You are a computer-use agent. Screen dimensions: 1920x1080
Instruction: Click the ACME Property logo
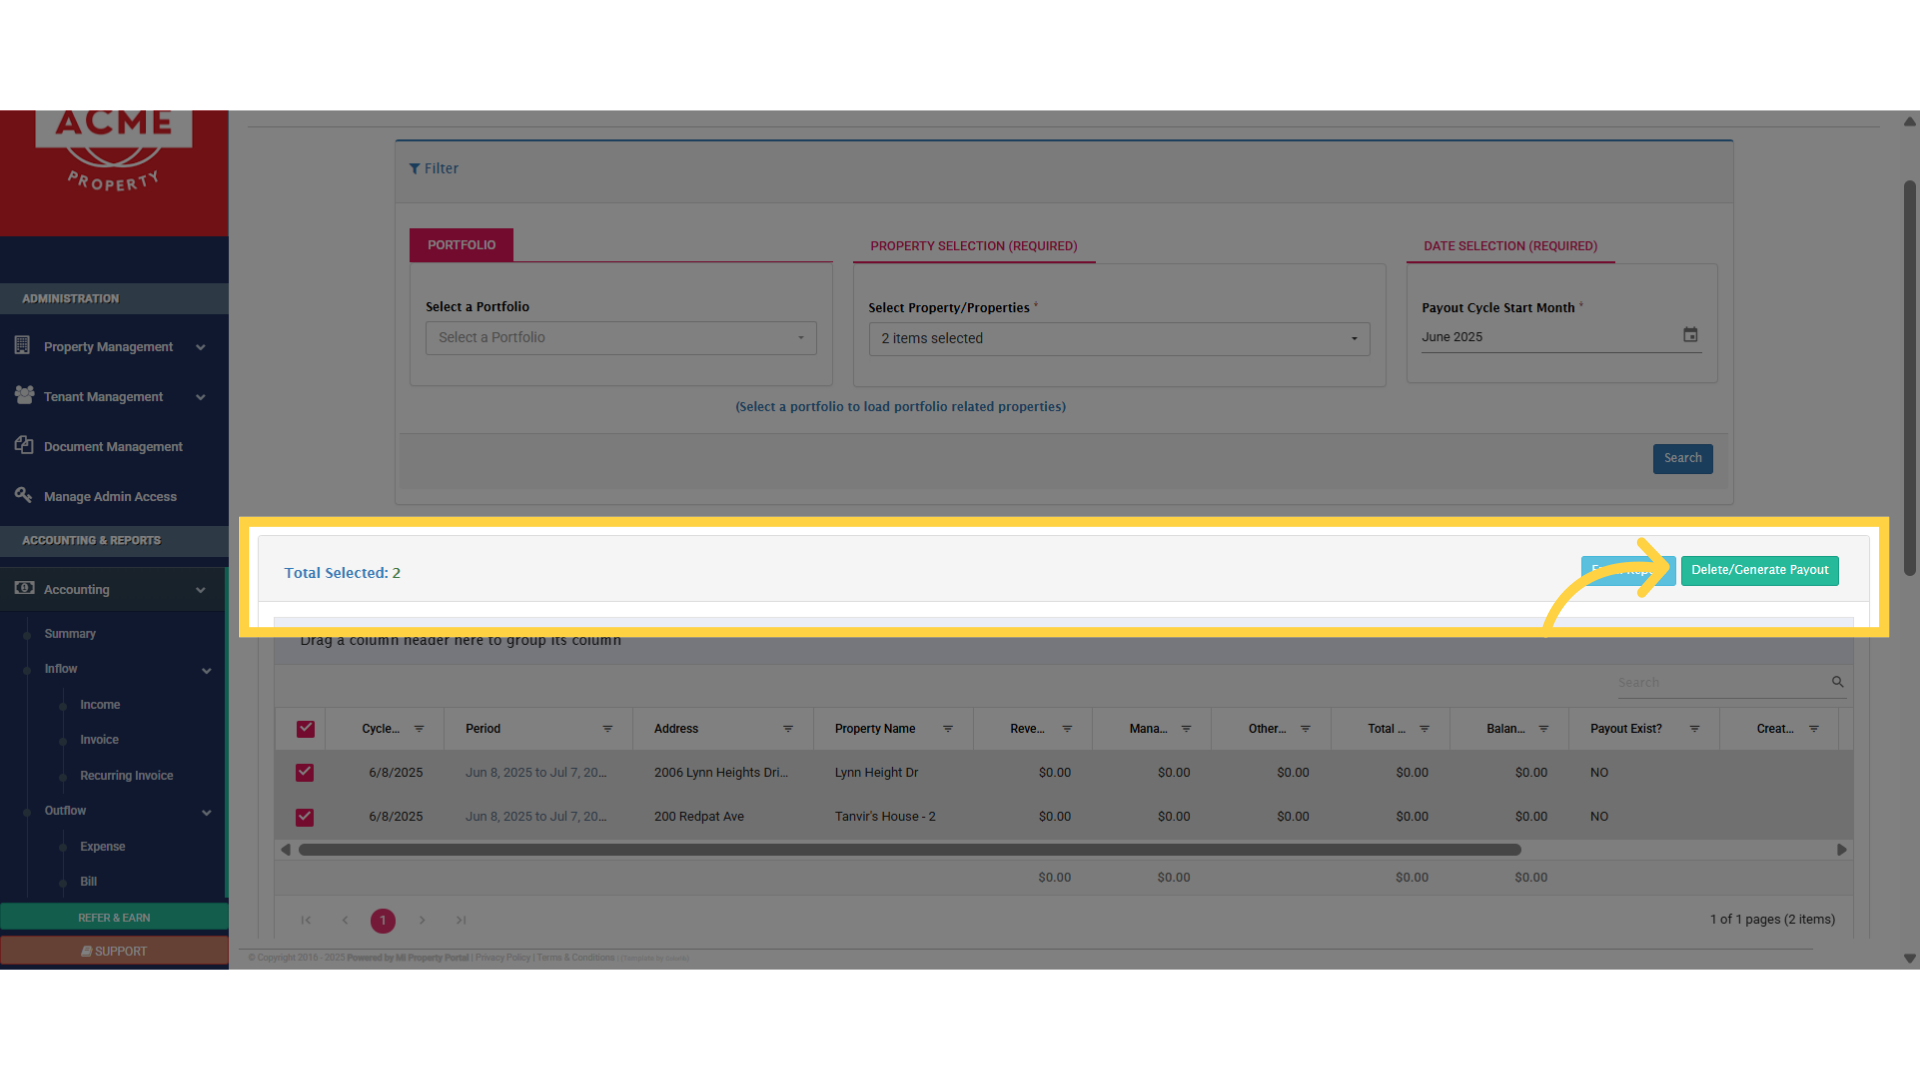114,150
